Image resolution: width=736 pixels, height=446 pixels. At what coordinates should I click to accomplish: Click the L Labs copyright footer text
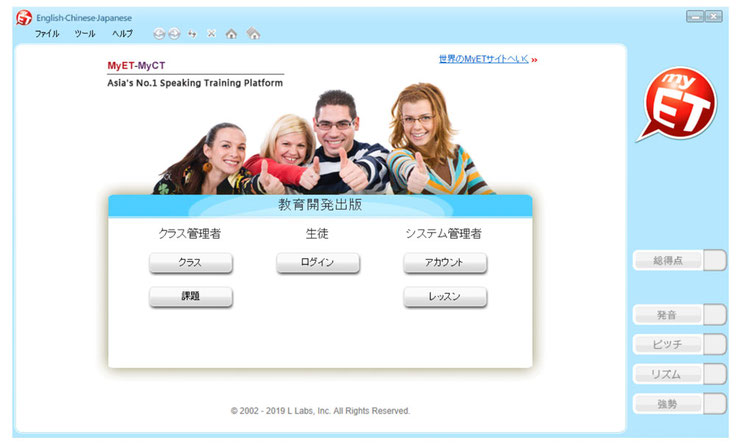click(x=320, y=411)
